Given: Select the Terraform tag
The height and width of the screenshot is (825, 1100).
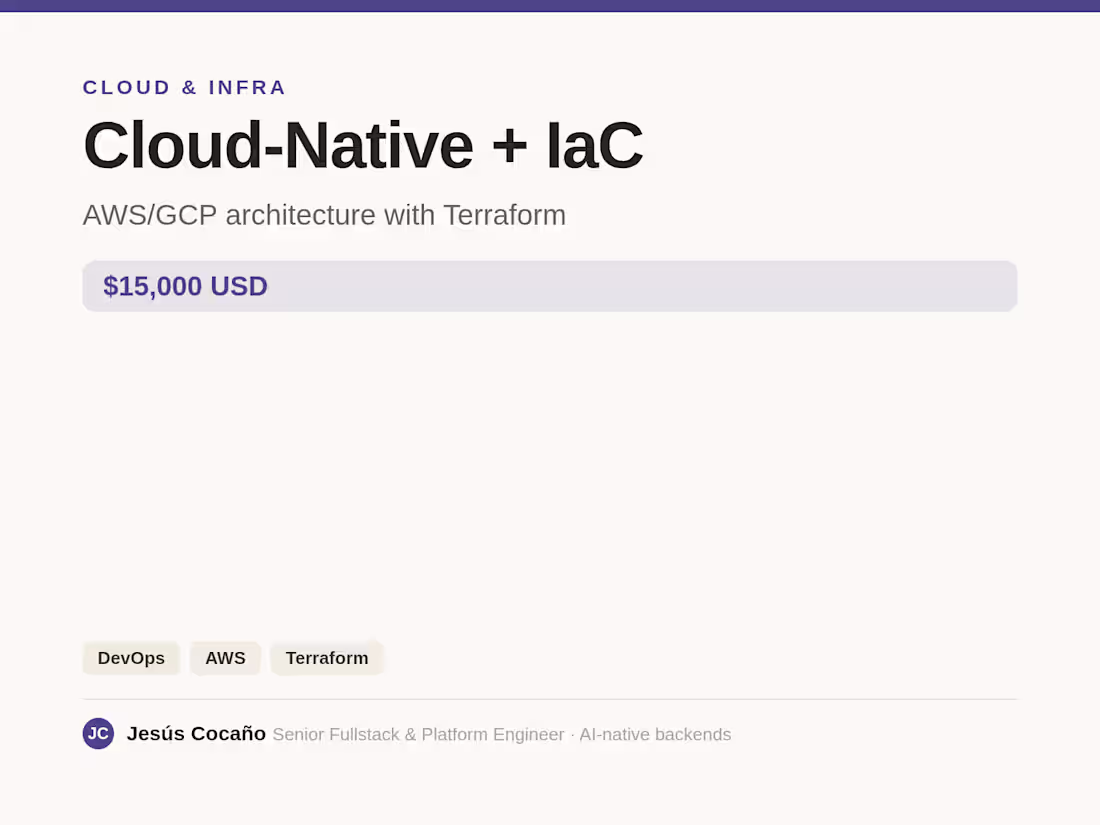Looking at the screenshot, I should [x=327, y=658].
